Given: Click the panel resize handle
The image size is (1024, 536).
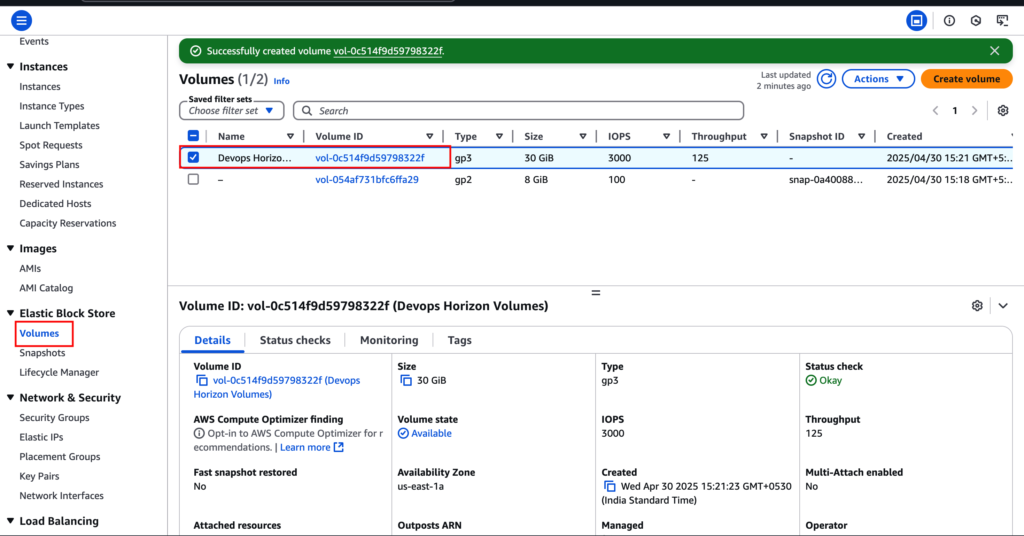Looking at the screenshot, I should [596, 293].
